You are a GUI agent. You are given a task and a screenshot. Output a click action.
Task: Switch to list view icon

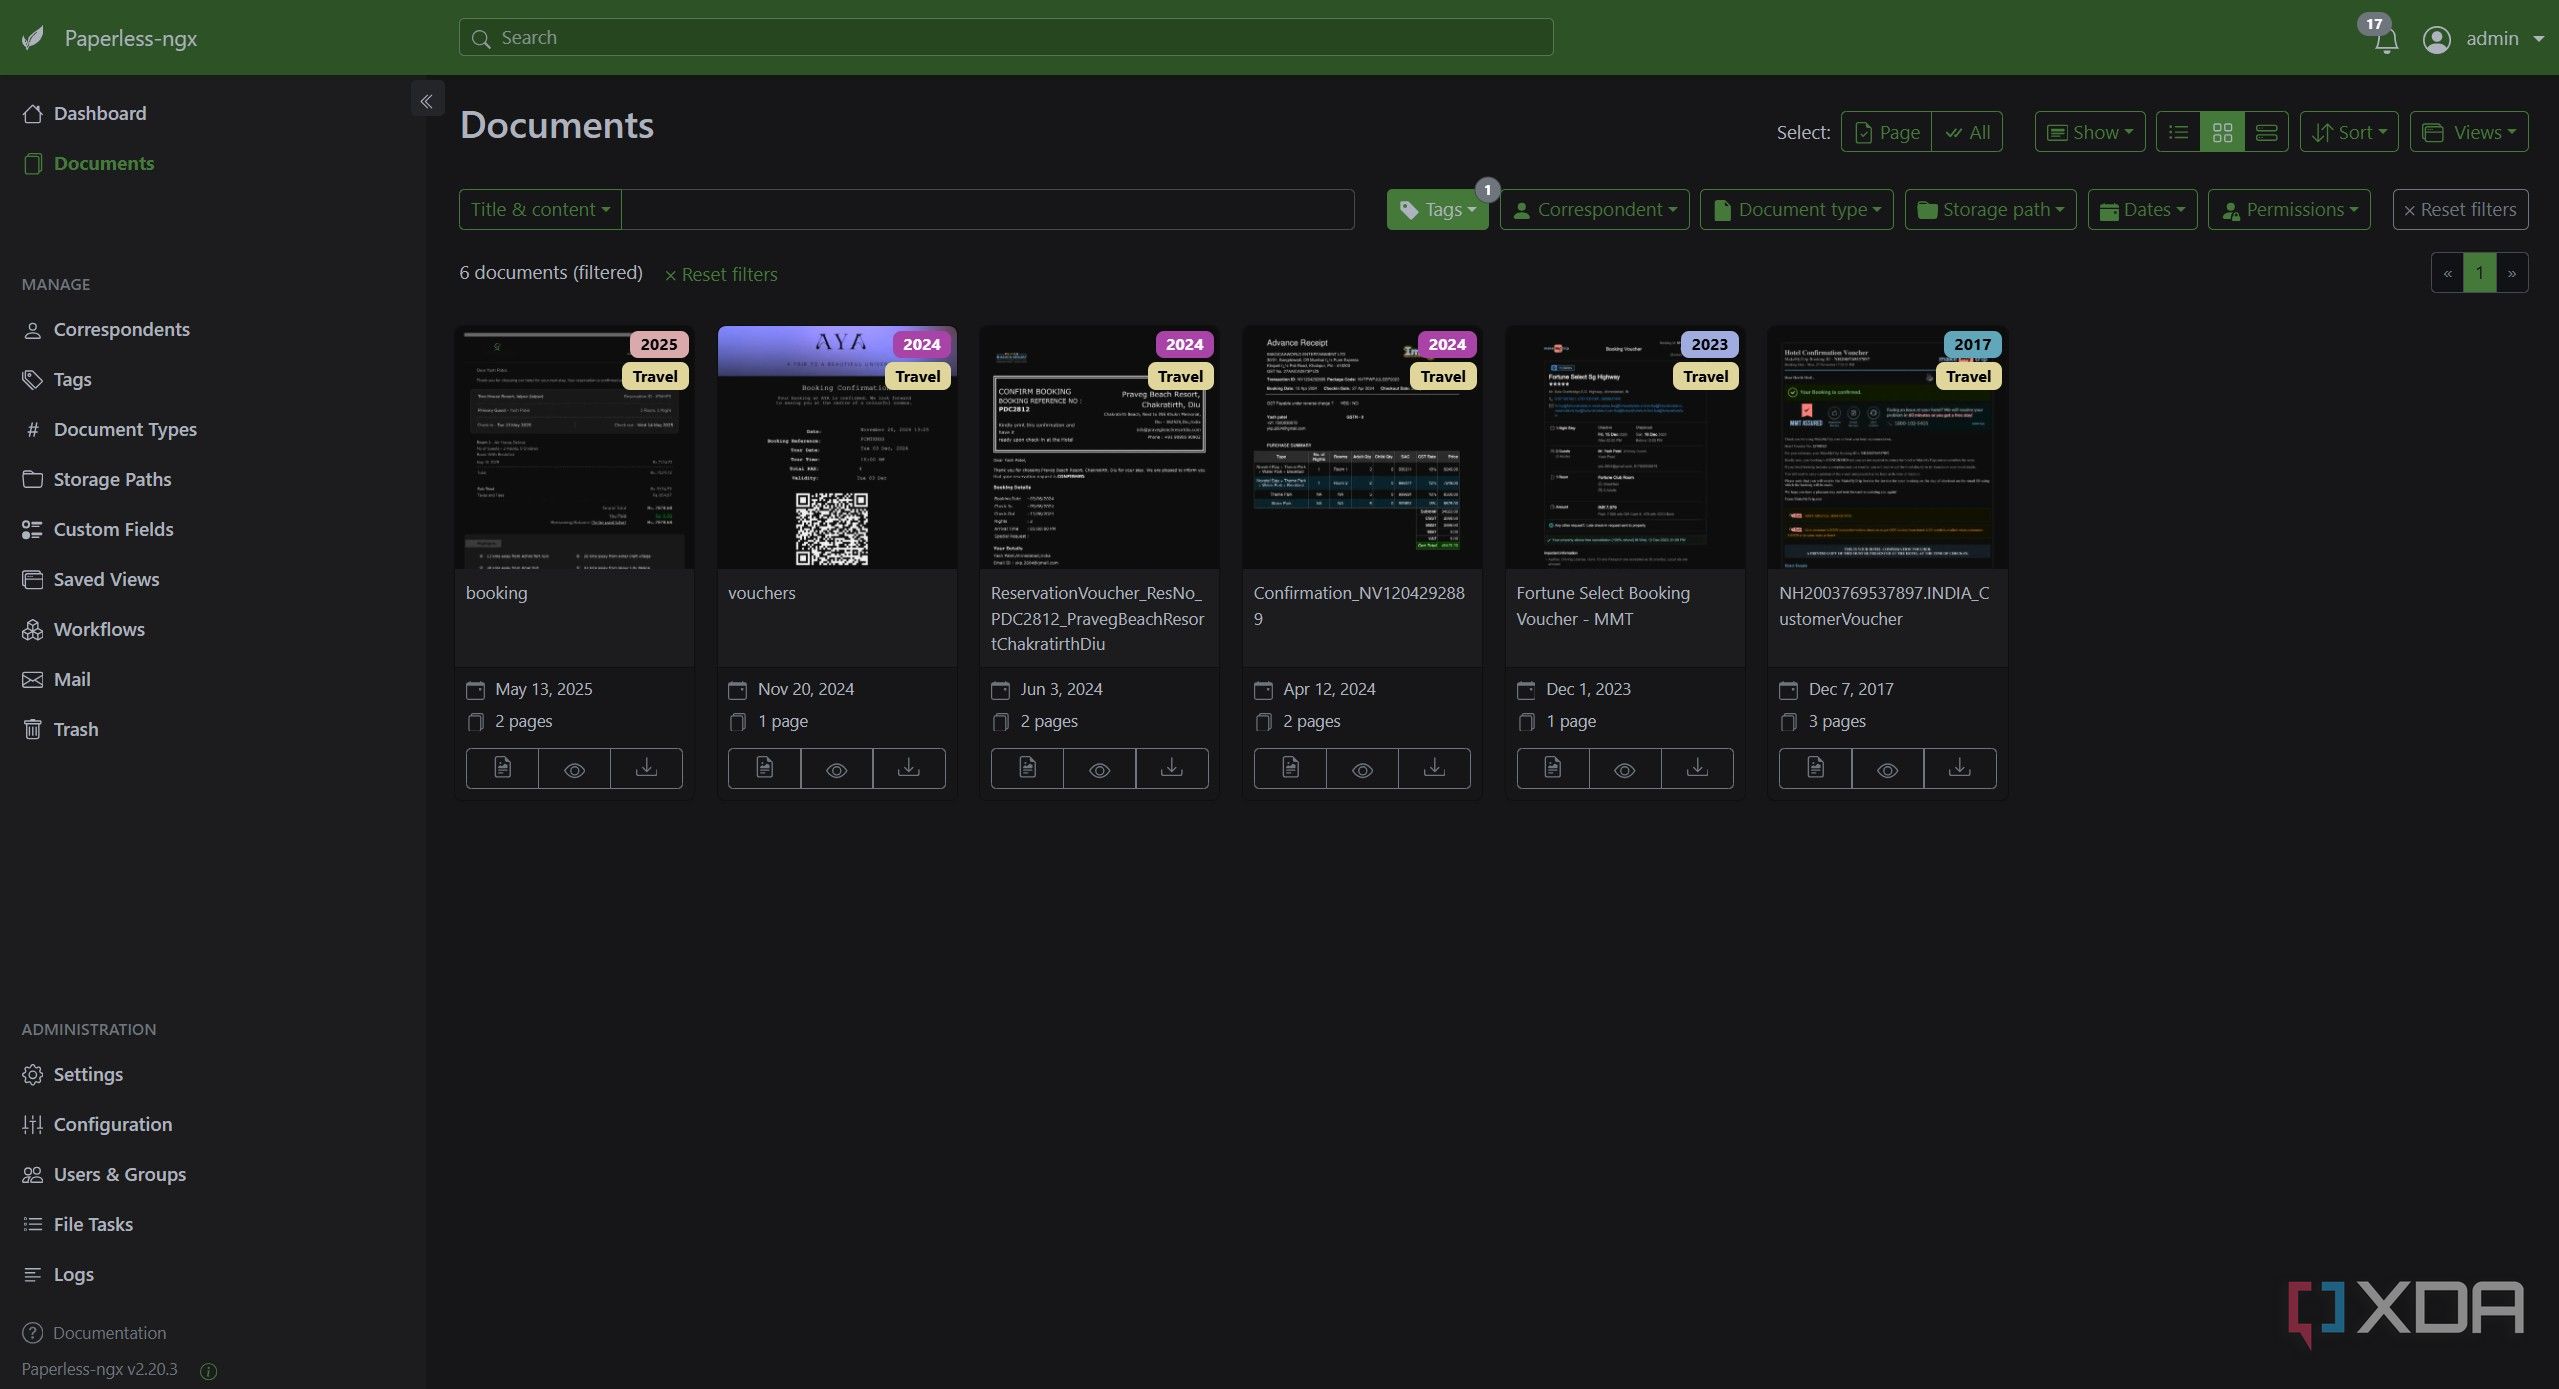2178,132
